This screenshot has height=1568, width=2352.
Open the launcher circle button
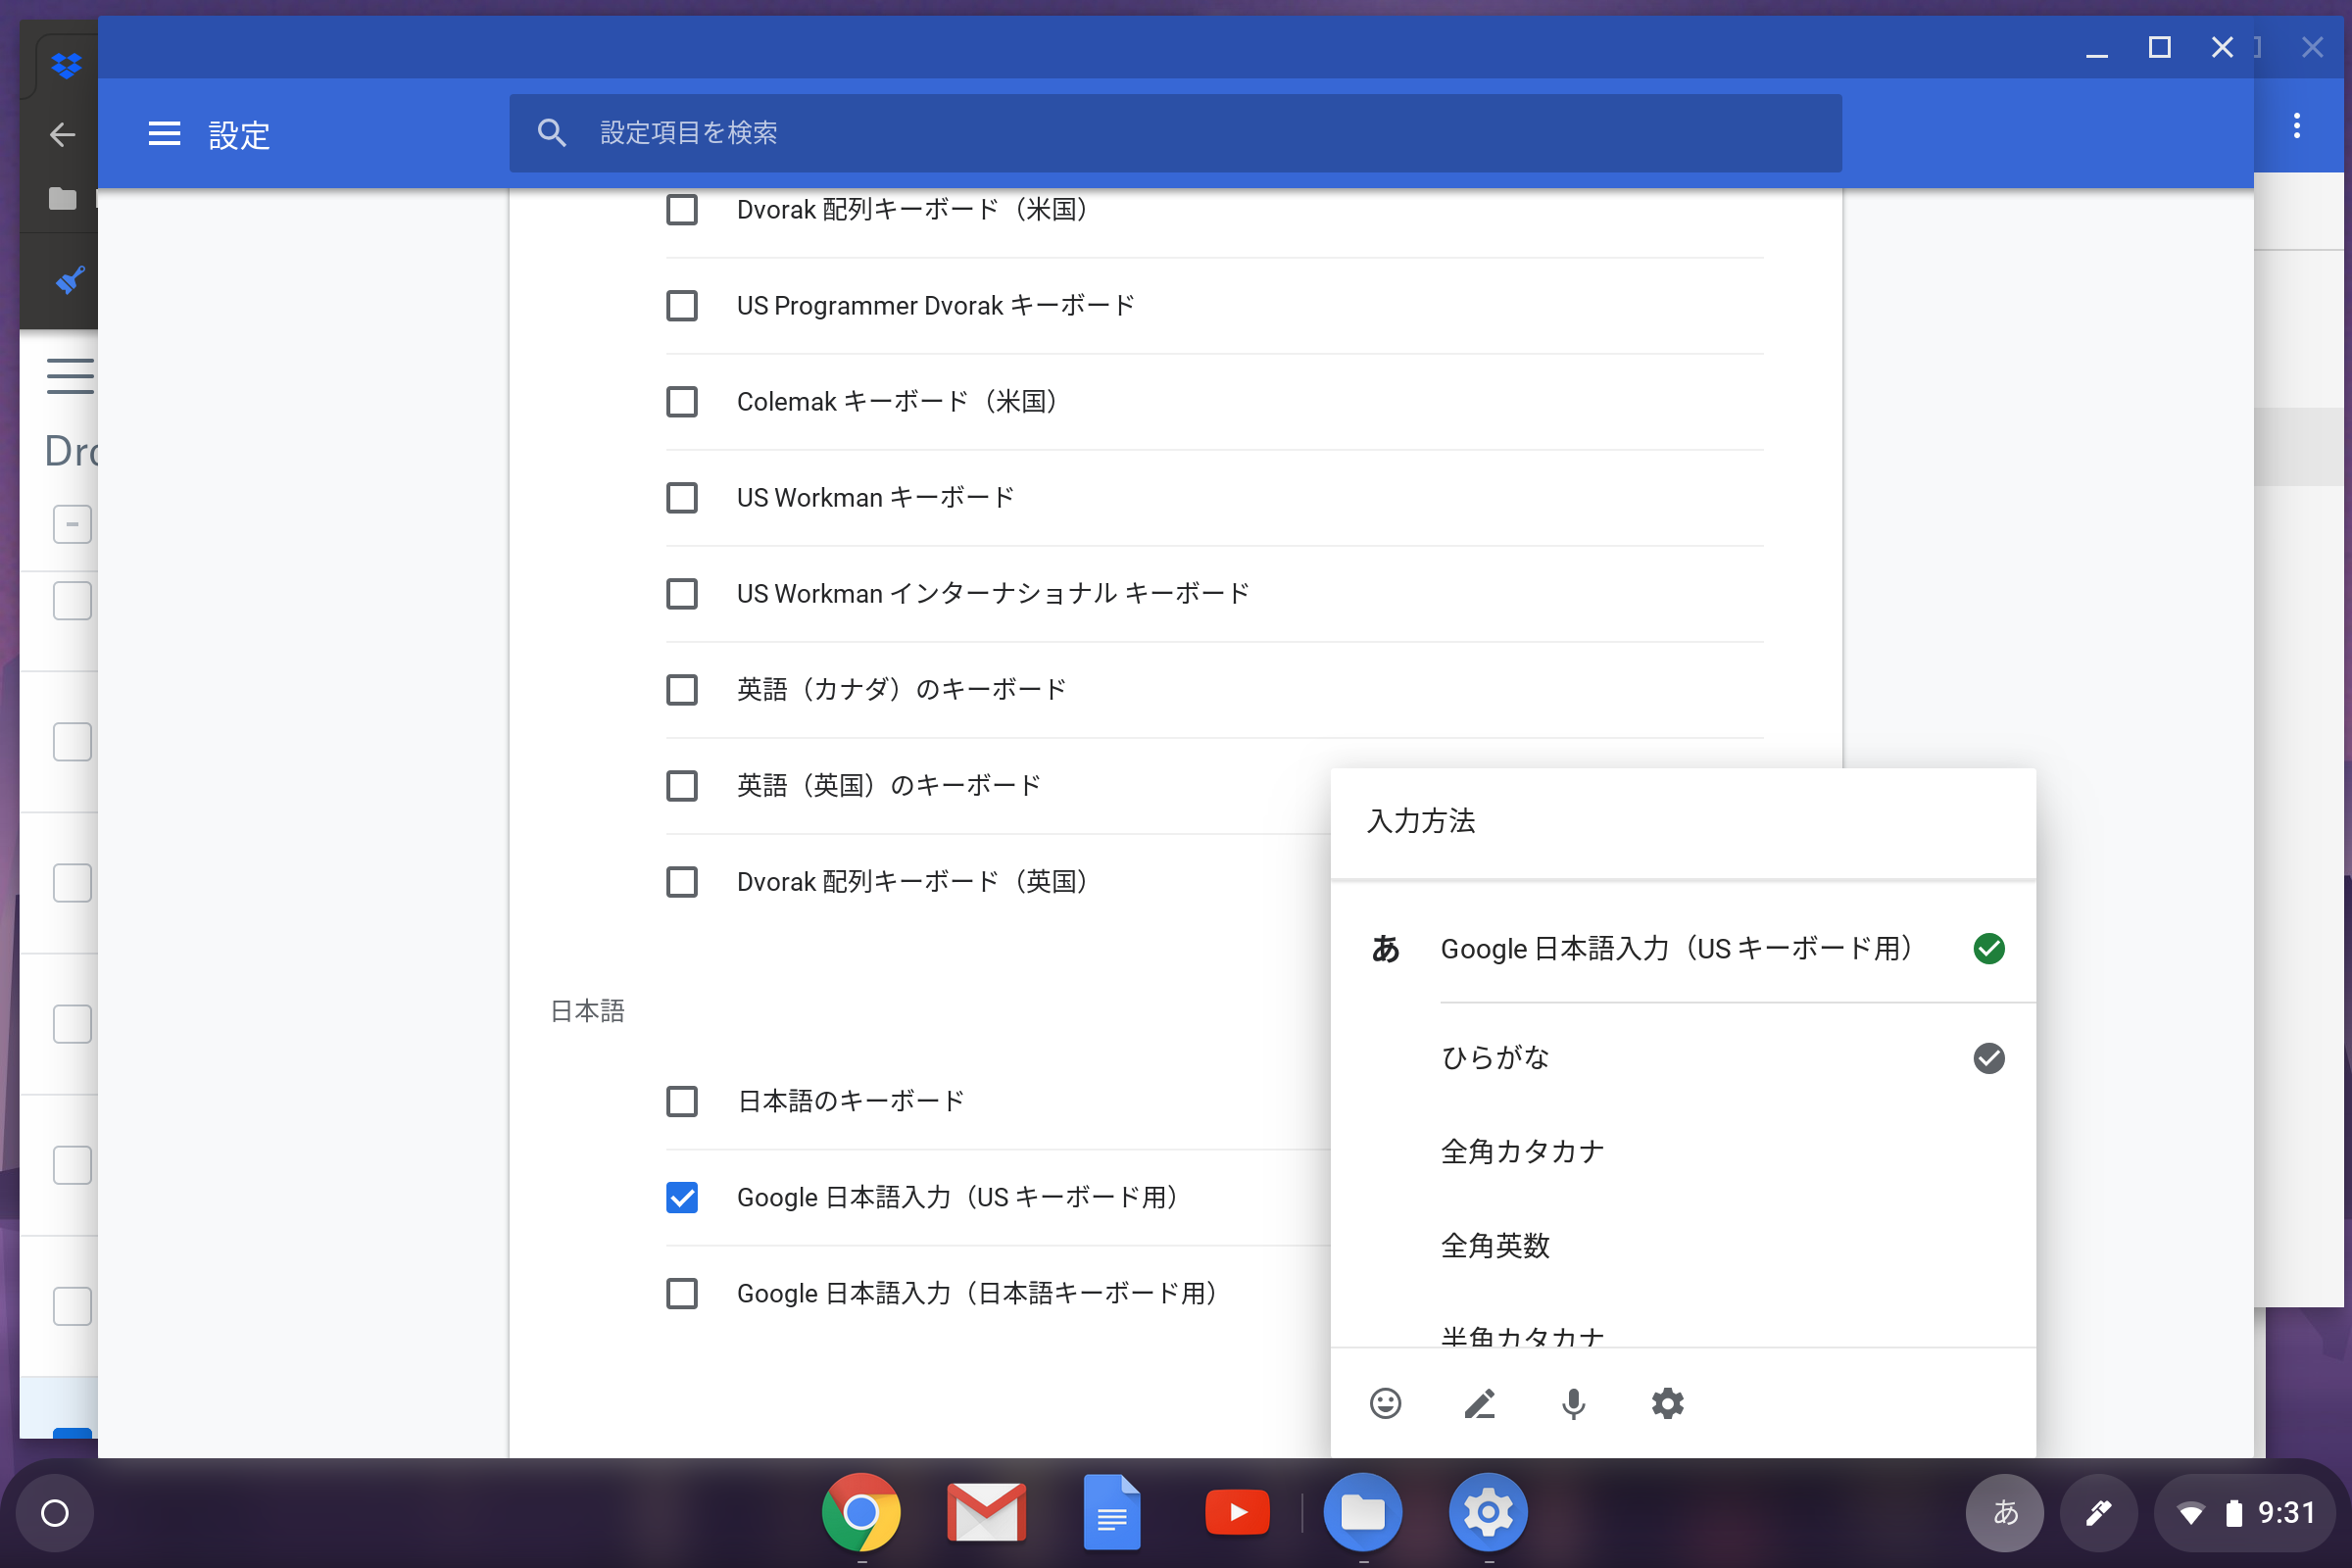(55, 1512)
